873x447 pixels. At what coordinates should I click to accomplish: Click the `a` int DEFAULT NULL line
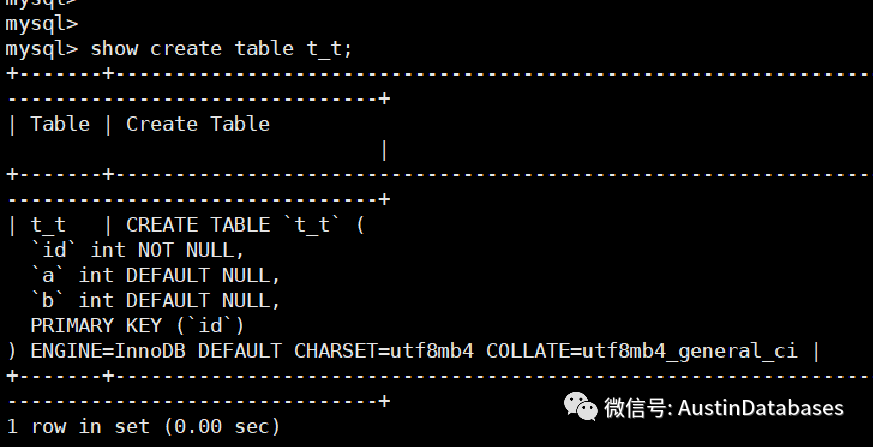[x=155, y=275]
